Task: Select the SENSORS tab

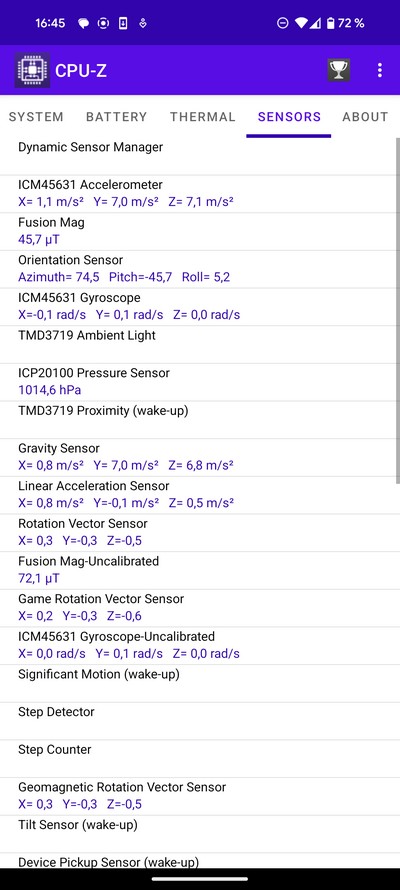Action: coord(289,117)
